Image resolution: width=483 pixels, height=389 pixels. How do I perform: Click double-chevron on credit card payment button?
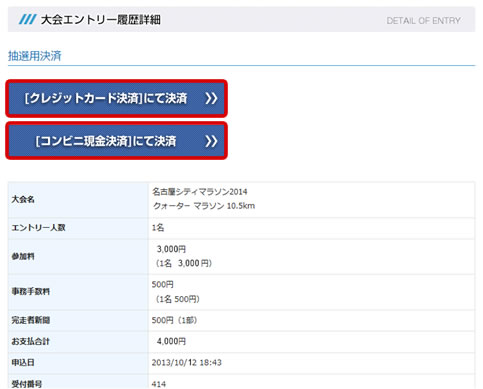pyautogui.click(x=211, y=98)
